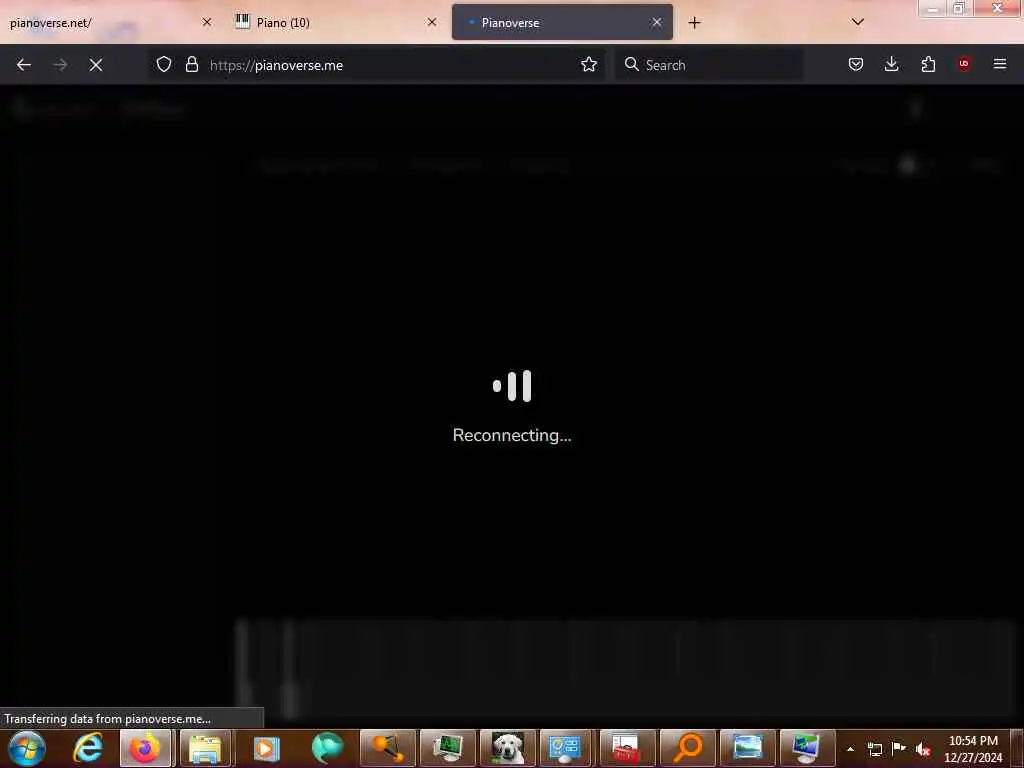Bookmark this page with the star
1024x768 pixels.
(x=589, y=64)
